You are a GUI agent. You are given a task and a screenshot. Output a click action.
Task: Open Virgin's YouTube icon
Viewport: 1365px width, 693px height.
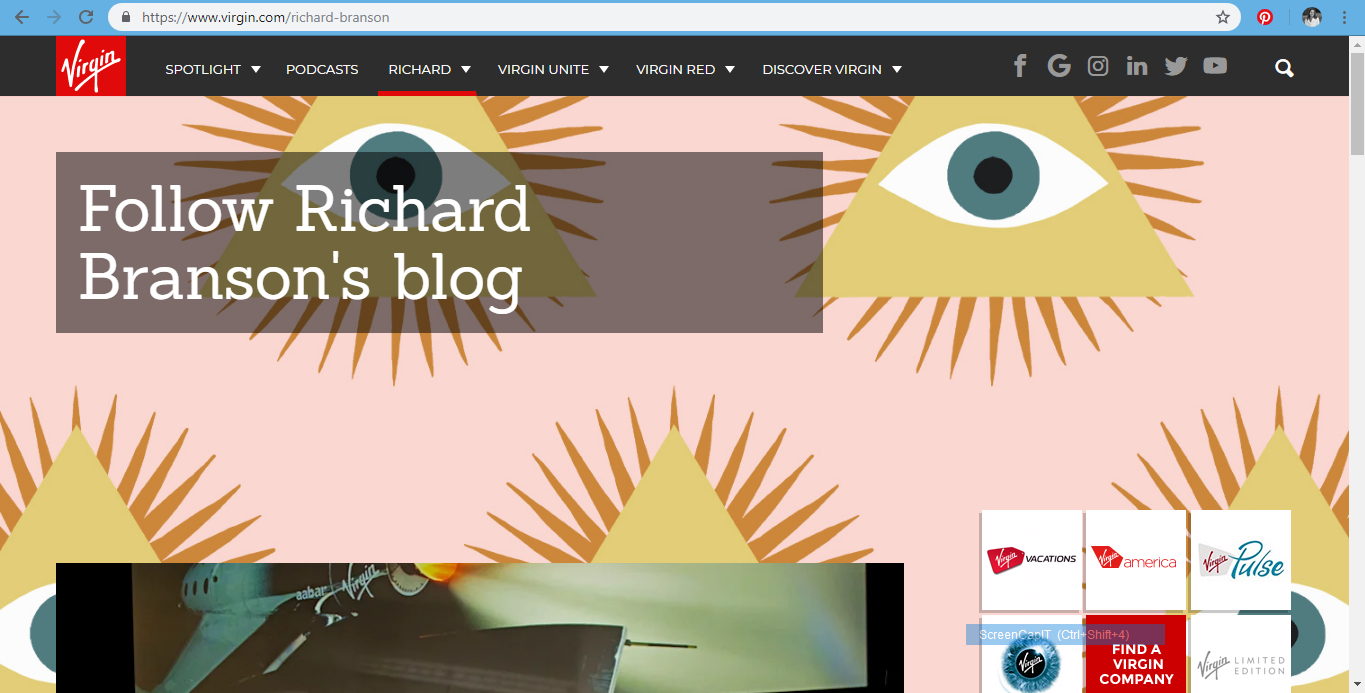coord(1215,66)
